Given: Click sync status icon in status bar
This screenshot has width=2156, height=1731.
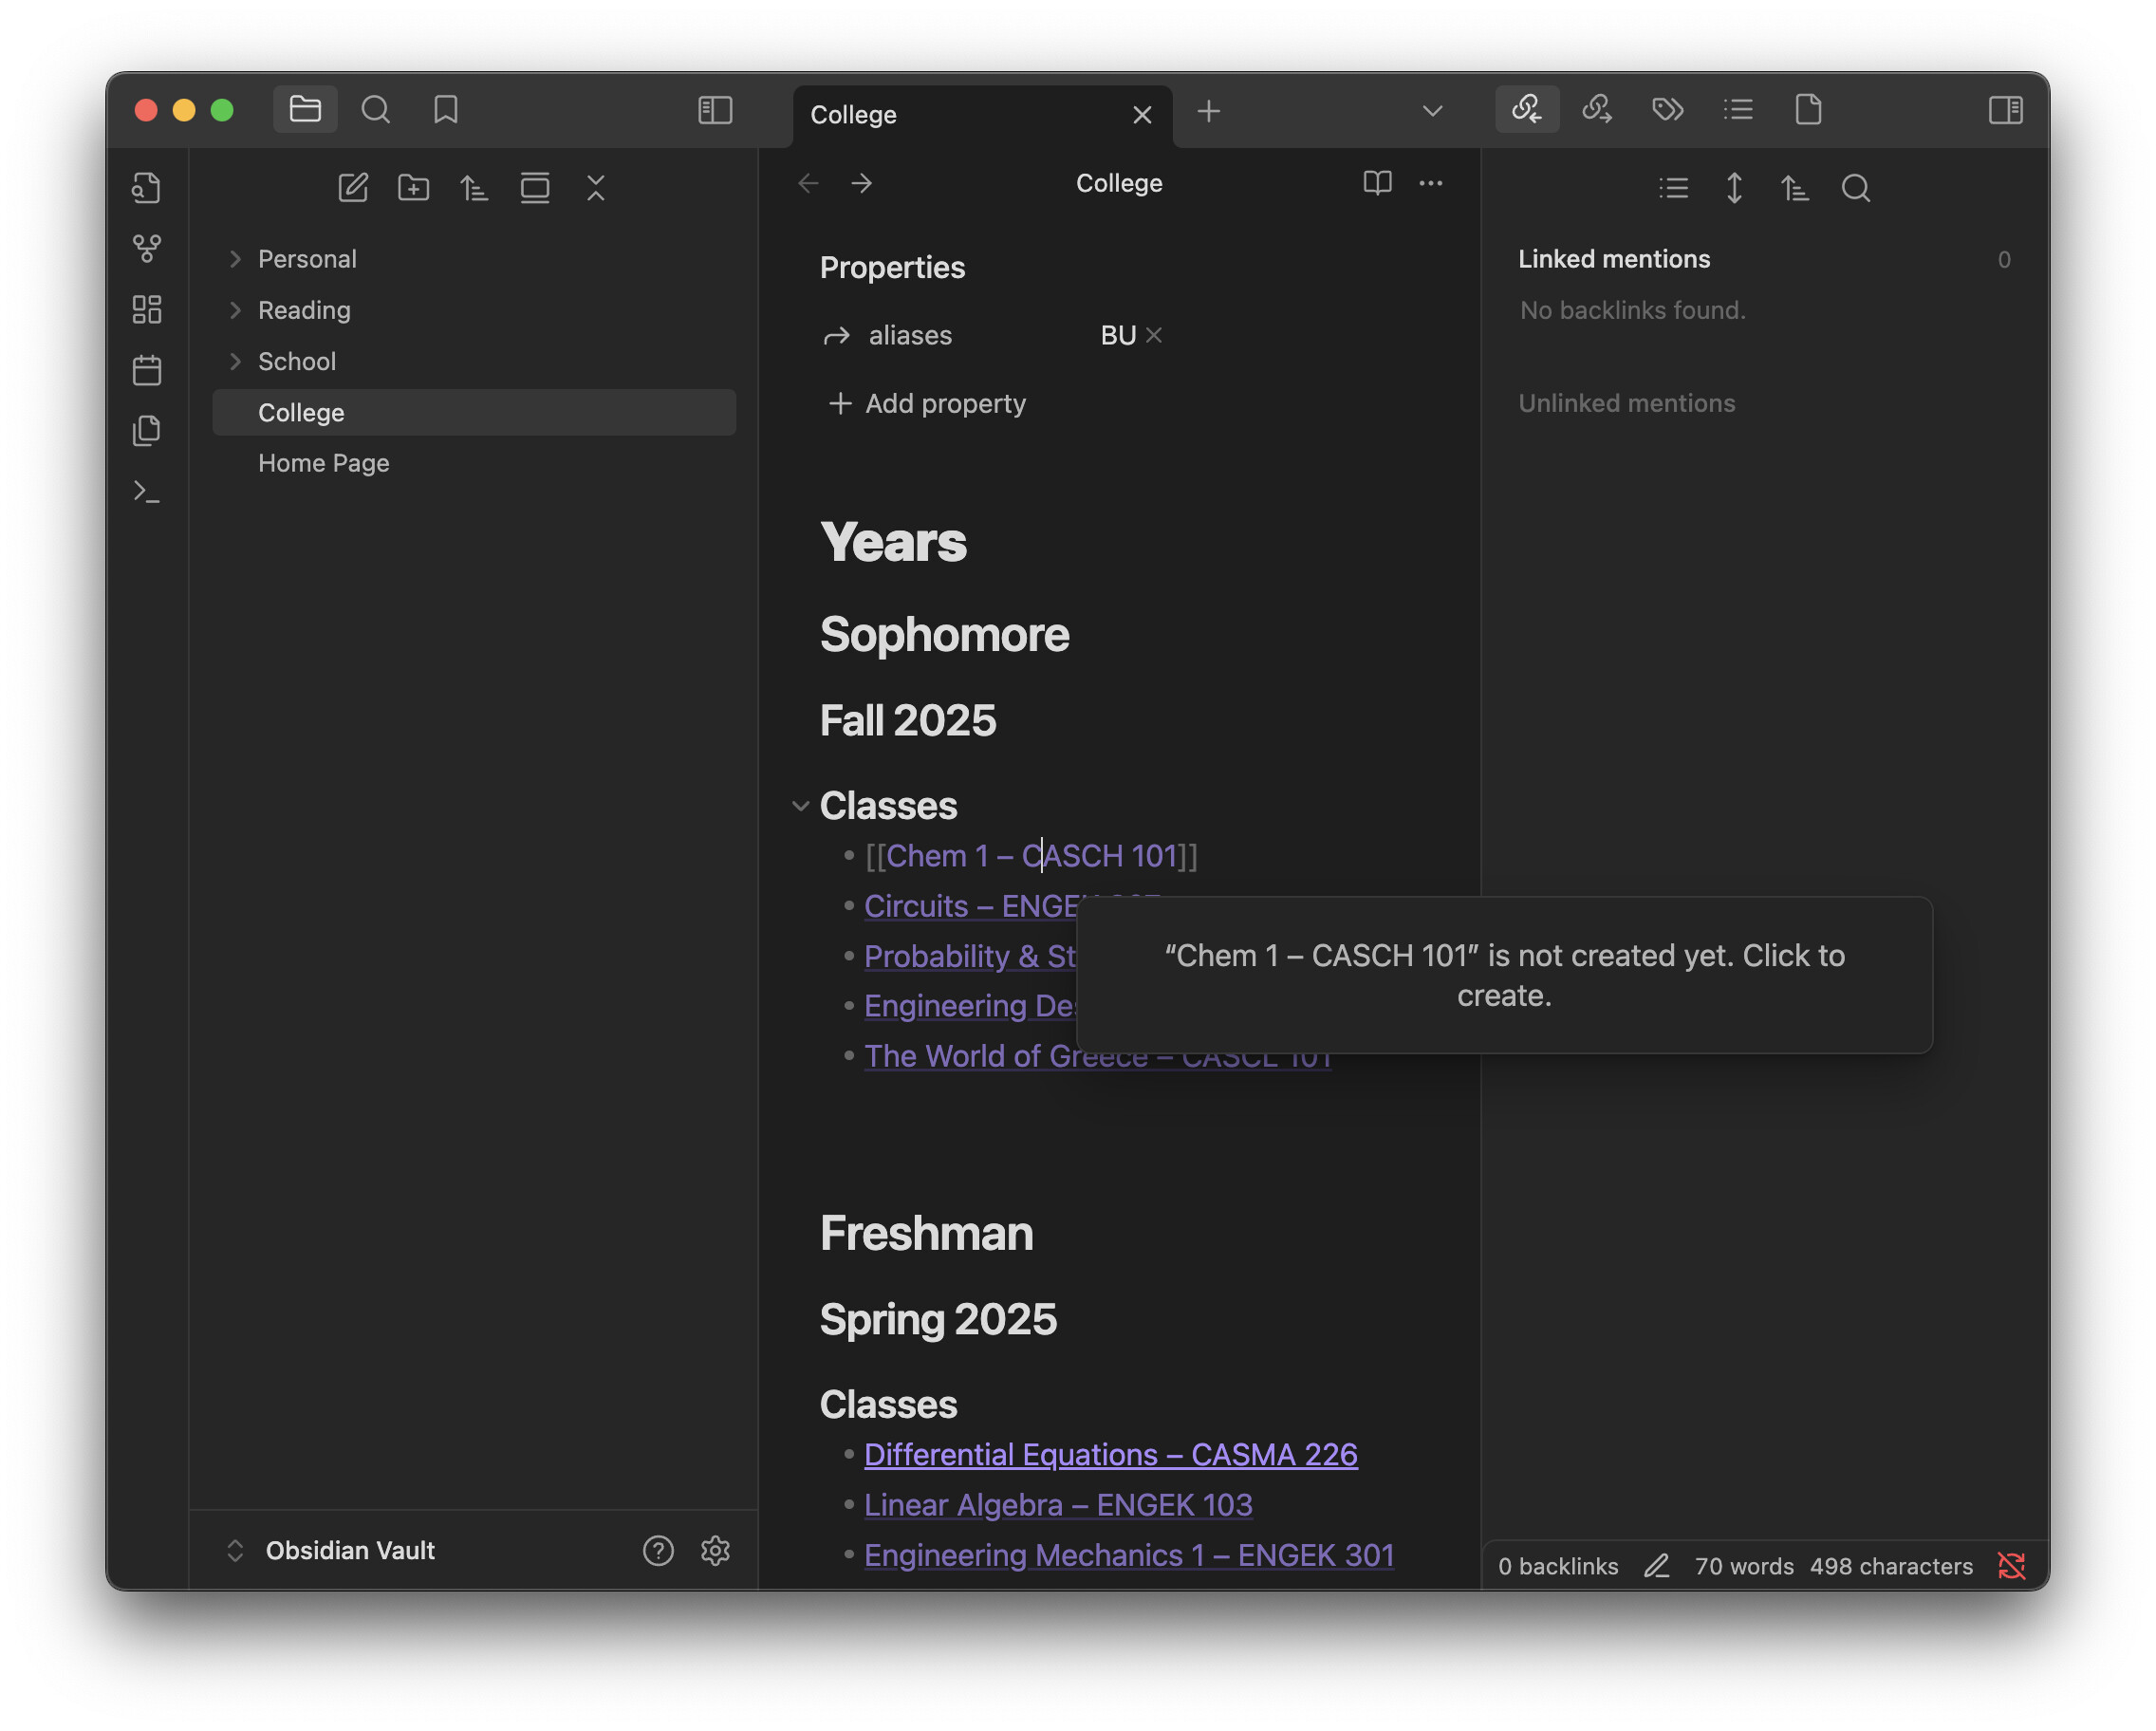Looking at the screenshot, I should coord(2011,1566).
